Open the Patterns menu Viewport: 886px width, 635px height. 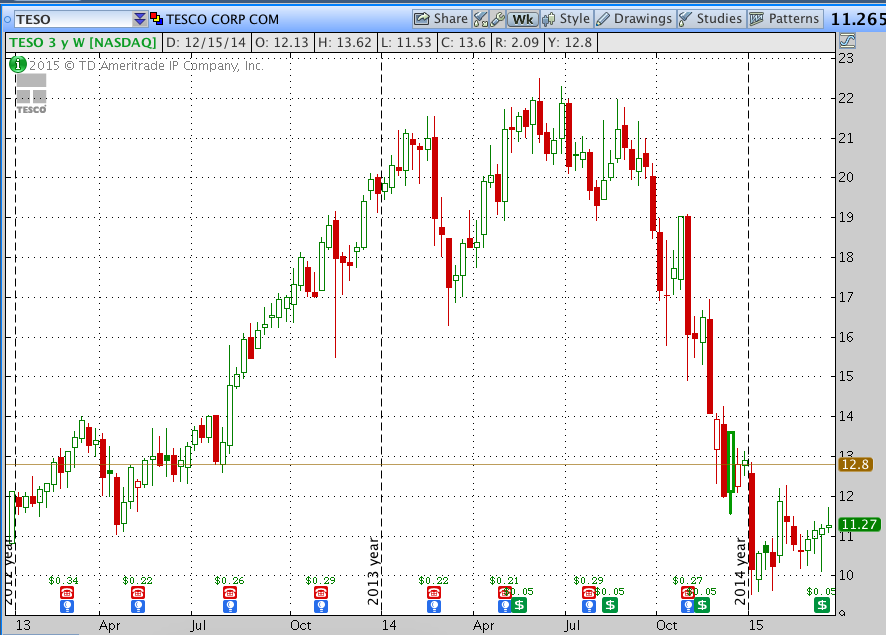(x=784, y=19)
